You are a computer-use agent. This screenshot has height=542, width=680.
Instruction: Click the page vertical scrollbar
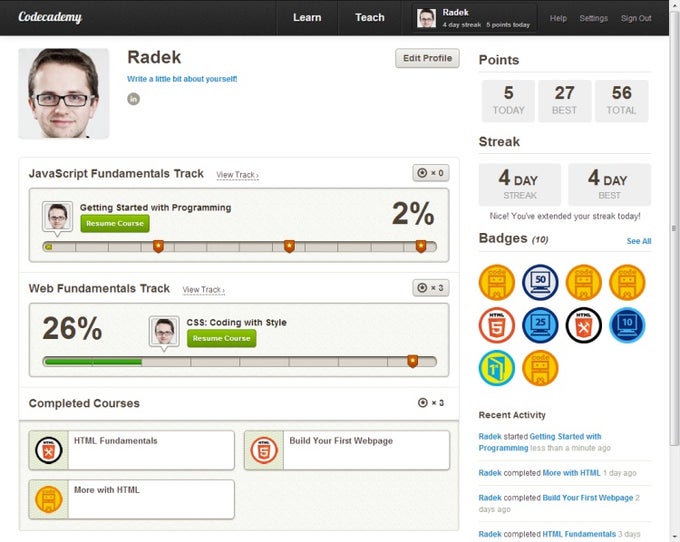[674, 230]
